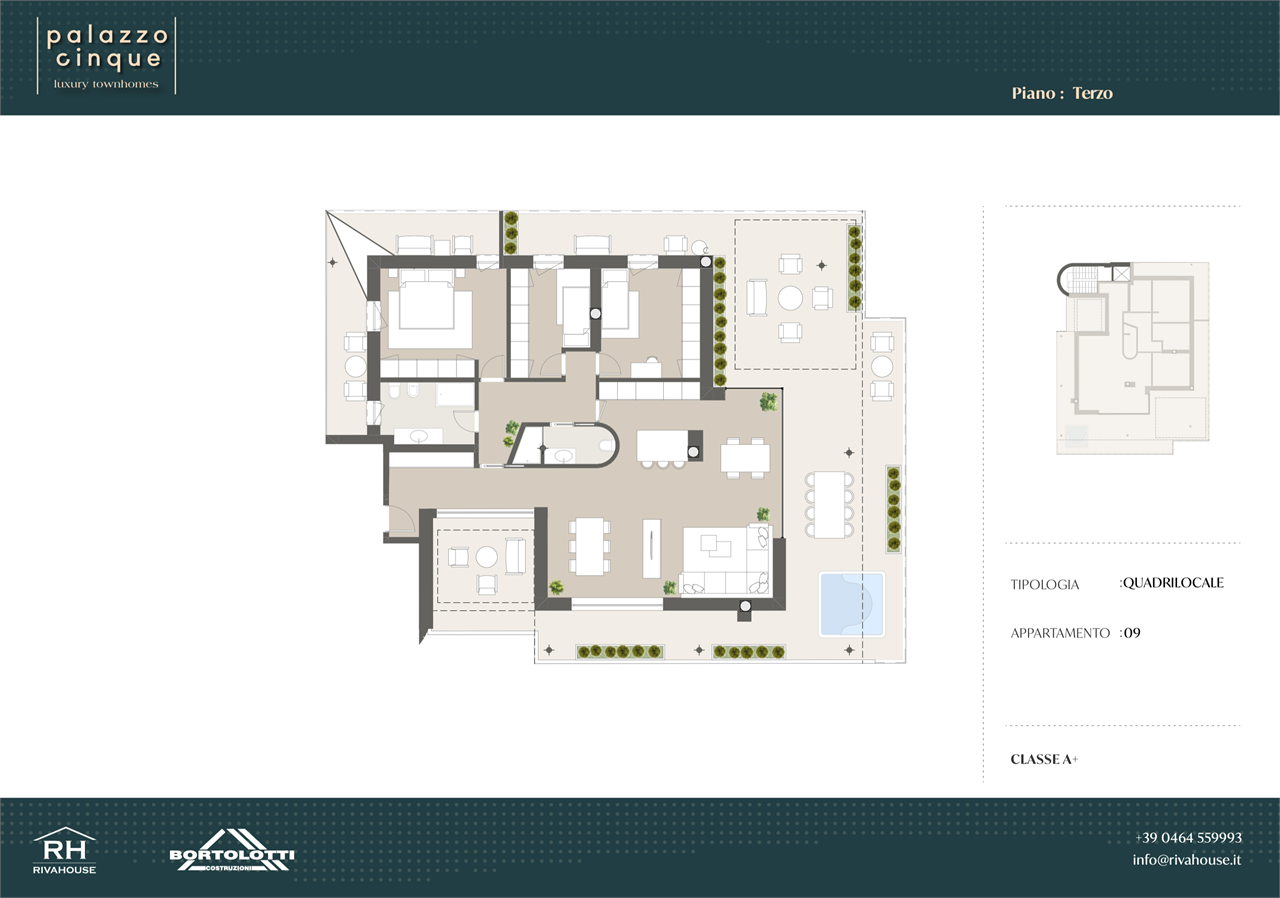Click the indoor dining table beside the sofa
The height and width of the screenshot is (898, 1280).
pyautogui.click(x=589, y=546)
